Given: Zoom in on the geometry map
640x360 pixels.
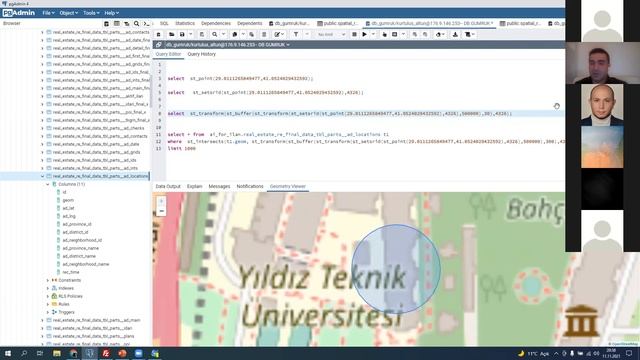Looking at the screenshot, I should (161, 201).
